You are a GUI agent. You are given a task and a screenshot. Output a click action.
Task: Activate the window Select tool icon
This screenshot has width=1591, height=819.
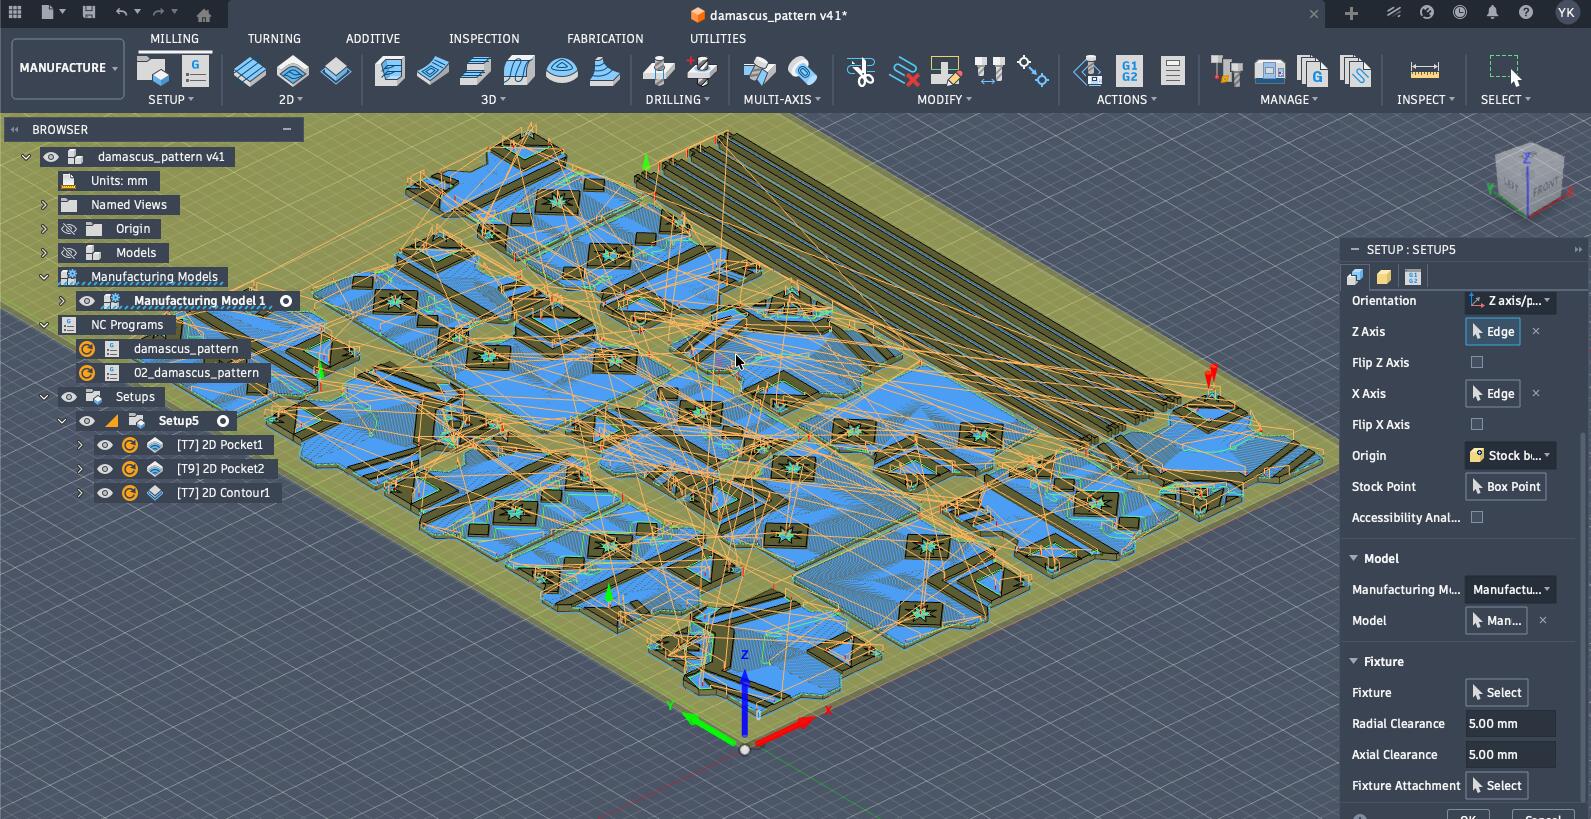tap(1505, 71)
